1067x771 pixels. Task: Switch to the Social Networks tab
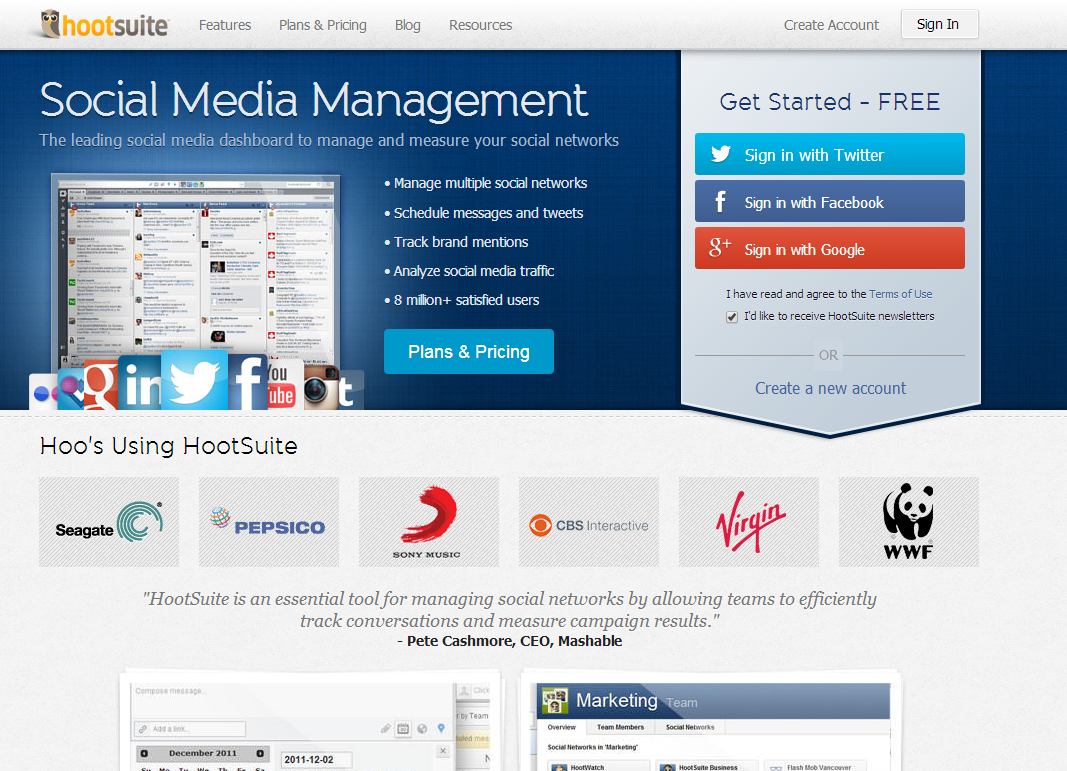click(x=690, y=727)
